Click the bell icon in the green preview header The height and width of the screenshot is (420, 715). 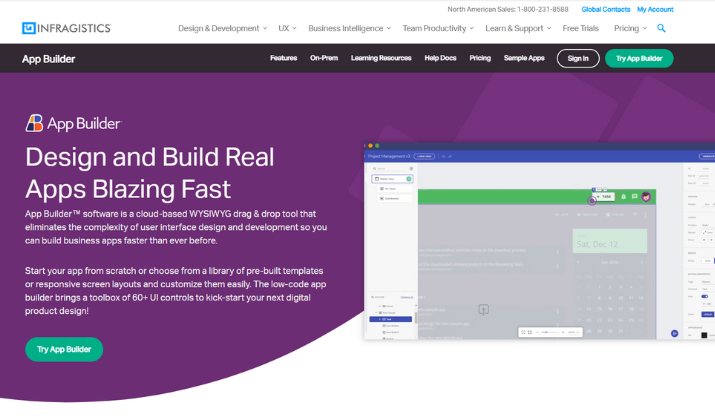623,197
